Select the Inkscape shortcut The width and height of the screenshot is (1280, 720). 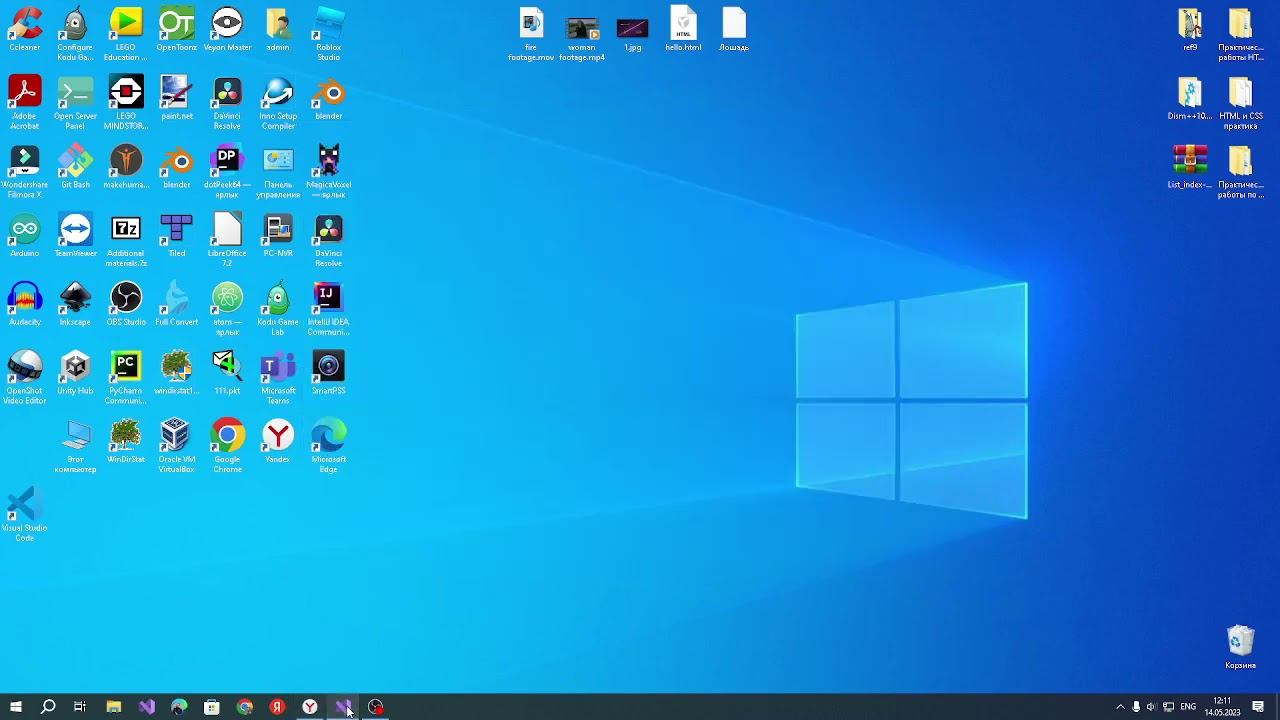(x=75, y=304)
